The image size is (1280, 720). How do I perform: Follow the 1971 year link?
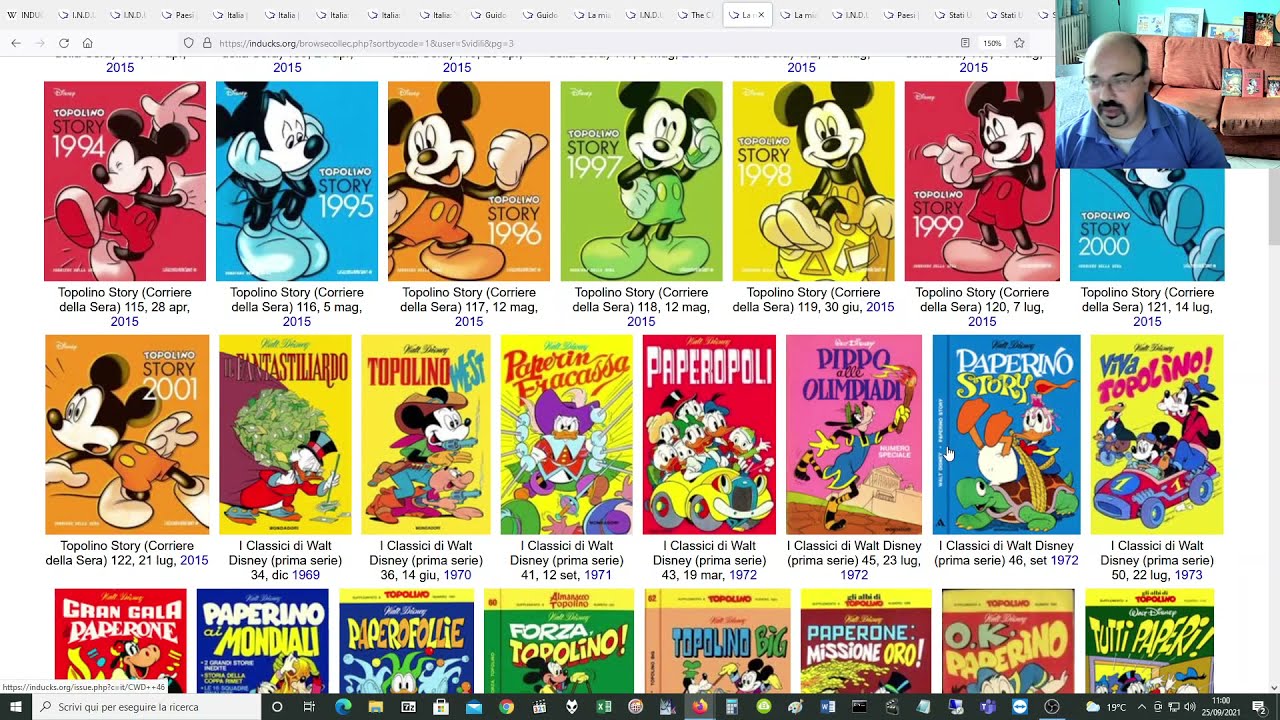[598, 575]
